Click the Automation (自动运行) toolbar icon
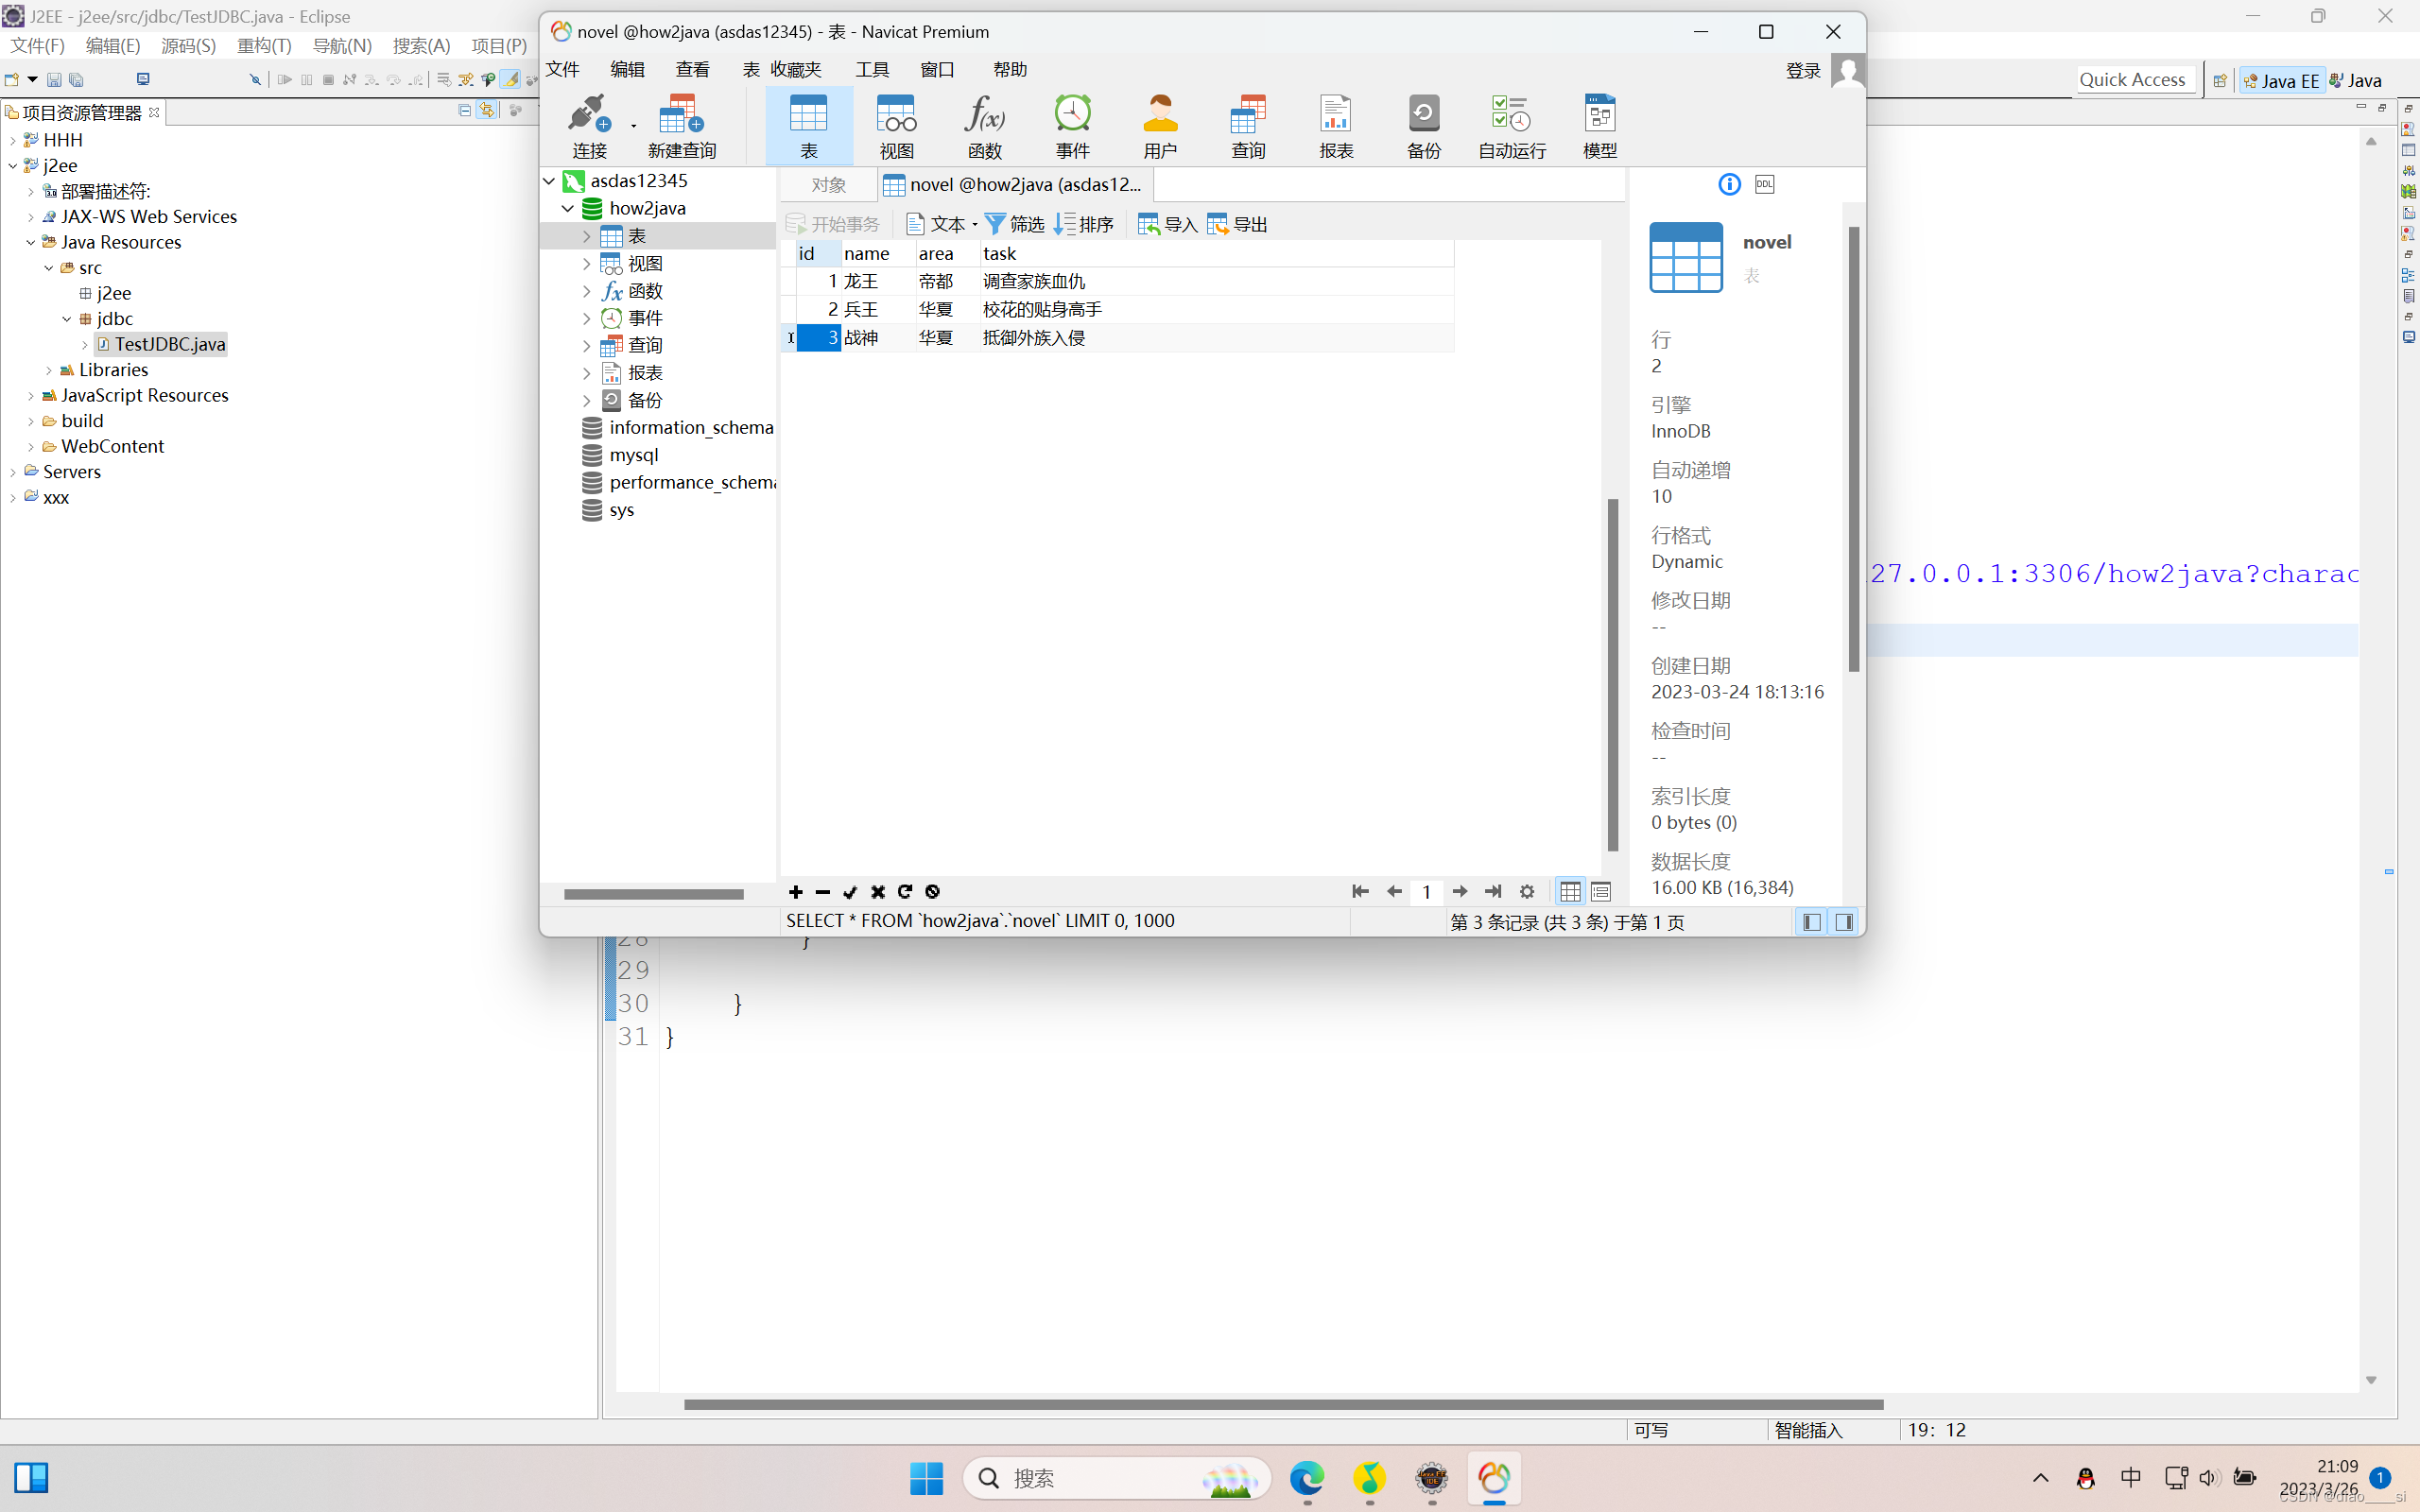The width and height of the screenshot is (2420, 1512). coord(1511,125)
